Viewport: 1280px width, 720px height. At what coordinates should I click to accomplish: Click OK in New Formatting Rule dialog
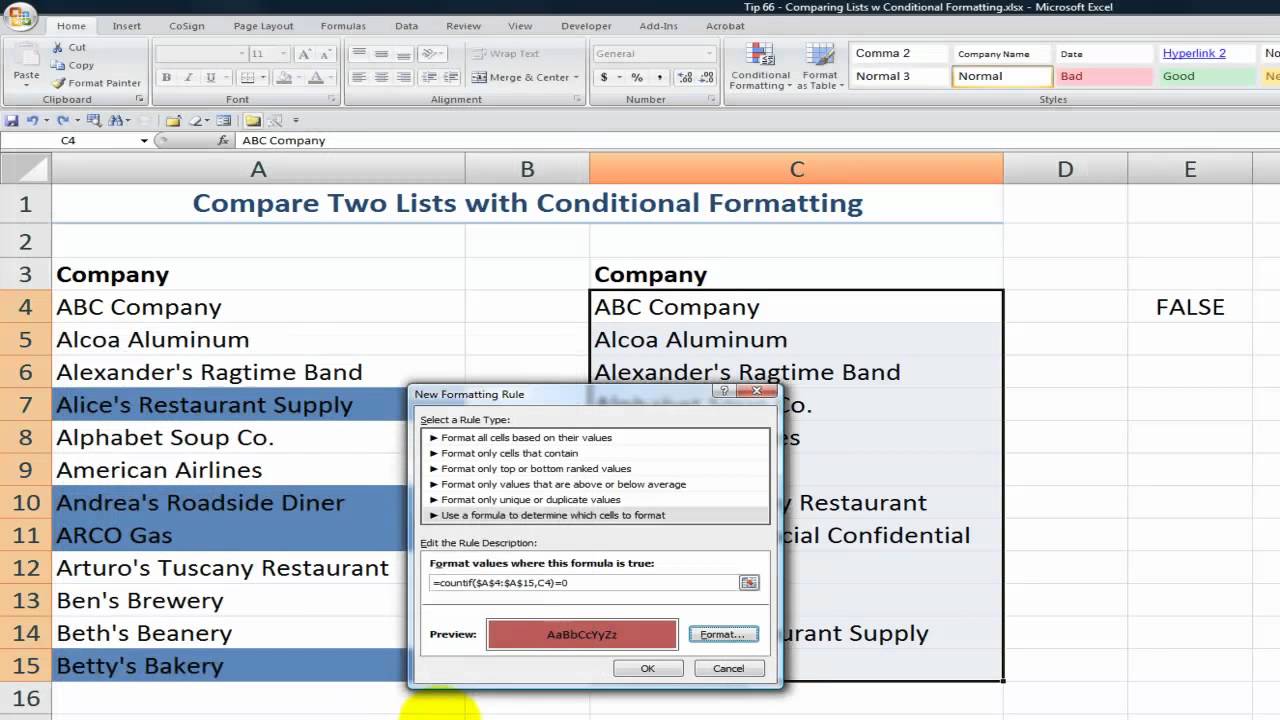click(648, 668)
